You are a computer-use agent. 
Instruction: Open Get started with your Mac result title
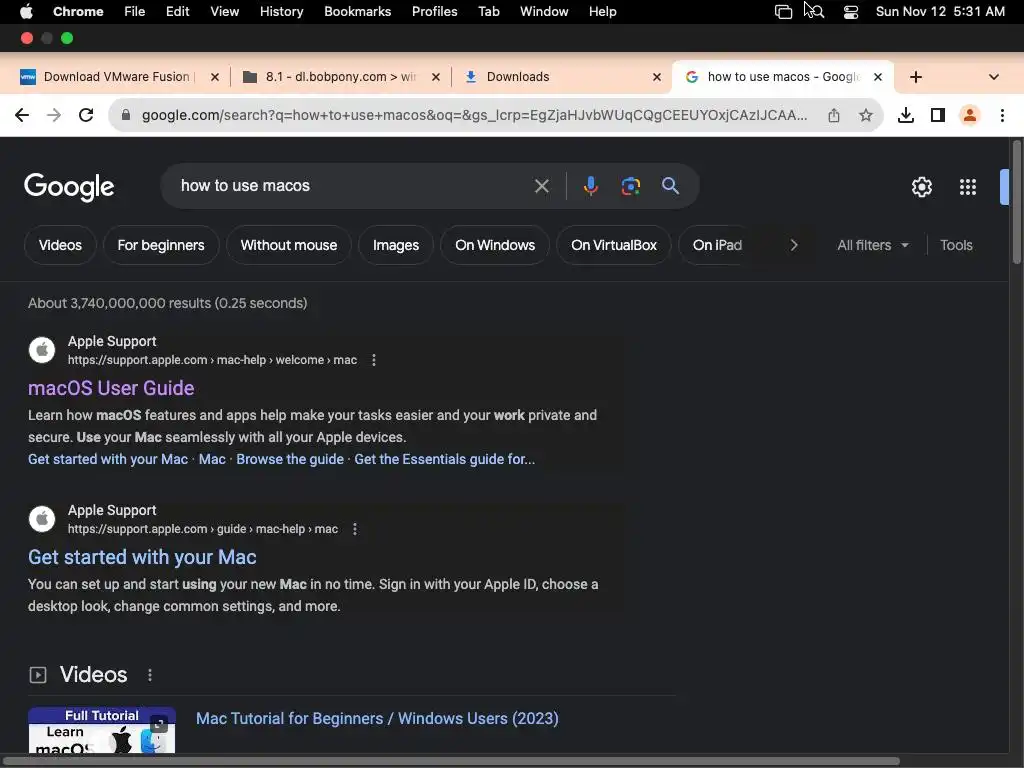(x=142, y=558)
